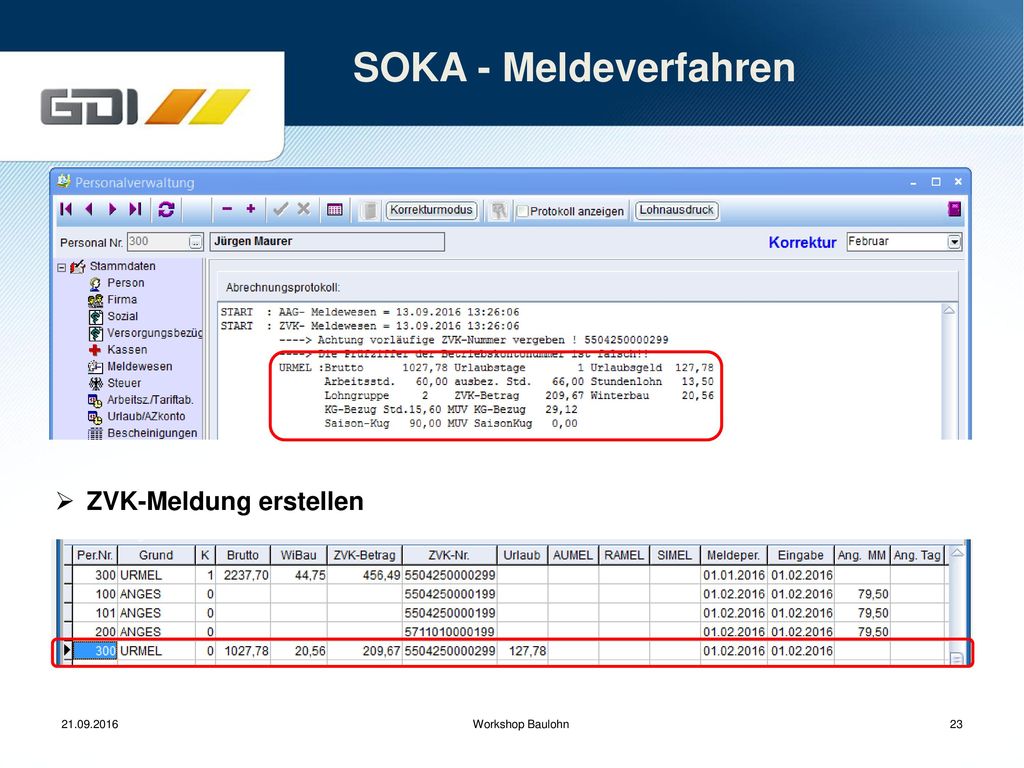
Task: Click the AUMEL column header
Action: [x=573, y=555]
